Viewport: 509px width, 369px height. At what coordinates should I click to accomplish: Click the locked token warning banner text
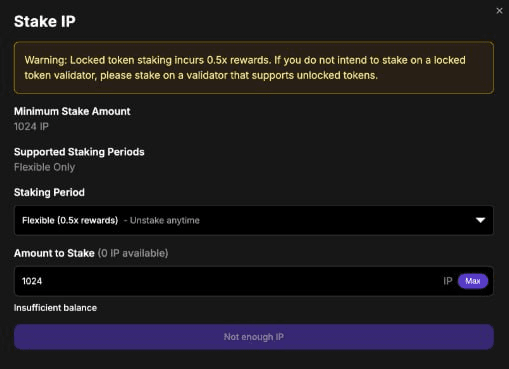(x=245, y=68)
